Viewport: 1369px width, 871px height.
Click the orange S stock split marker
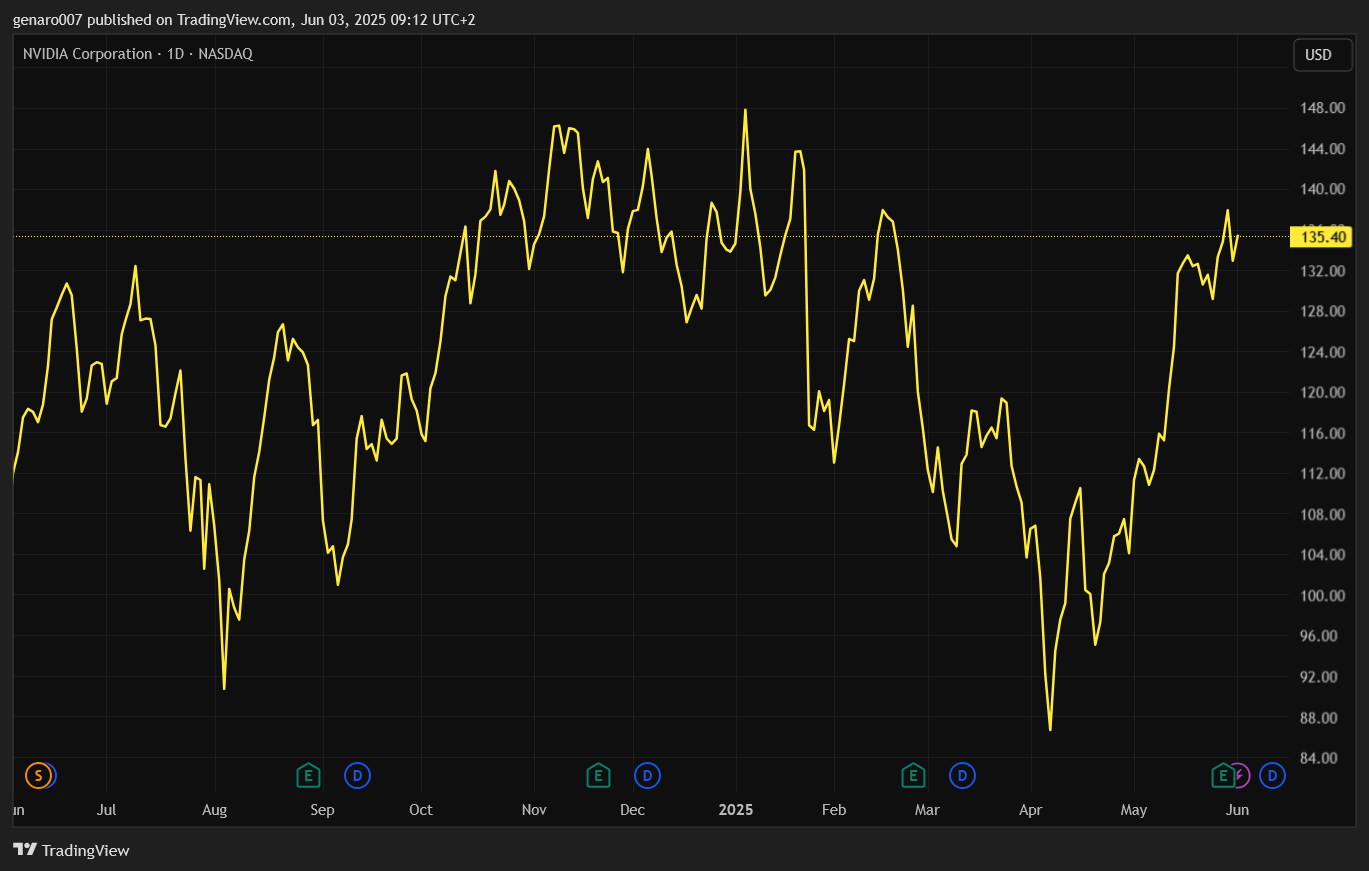[38, 775]
